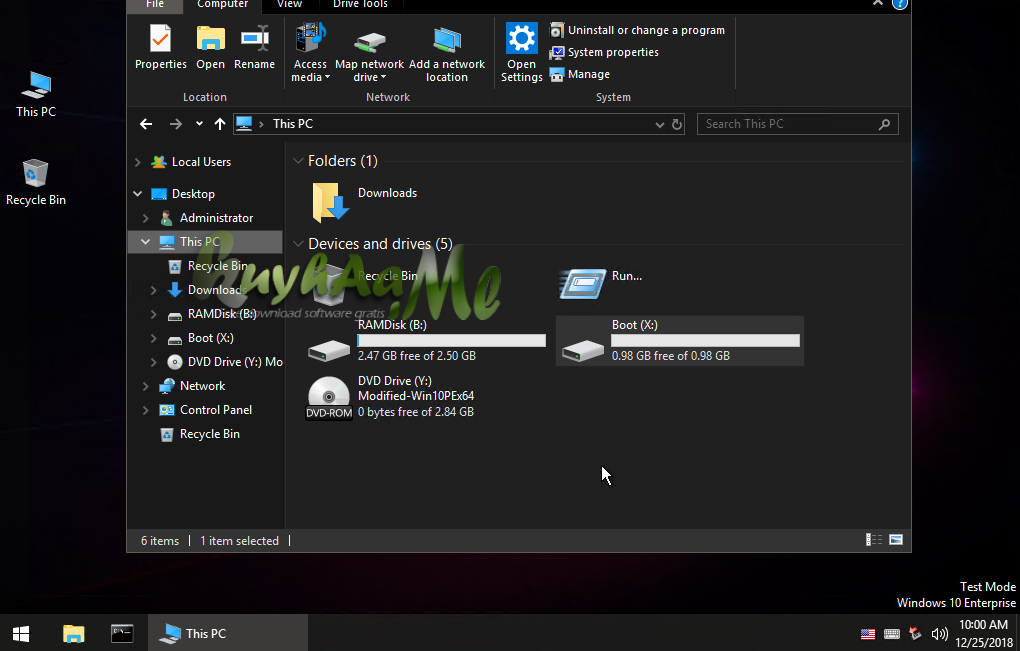Image resolution: width=1020 pixels, height=651 pixels.
Task: Click the RAMDisk (B:) capacity bar
Action: 451,340
